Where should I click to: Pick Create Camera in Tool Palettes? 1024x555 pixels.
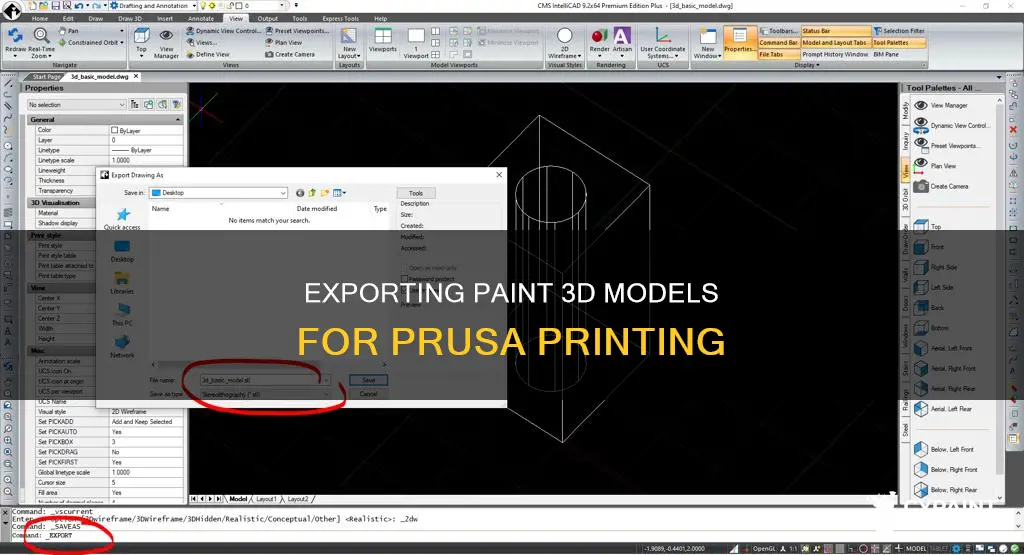pos(941,186)
